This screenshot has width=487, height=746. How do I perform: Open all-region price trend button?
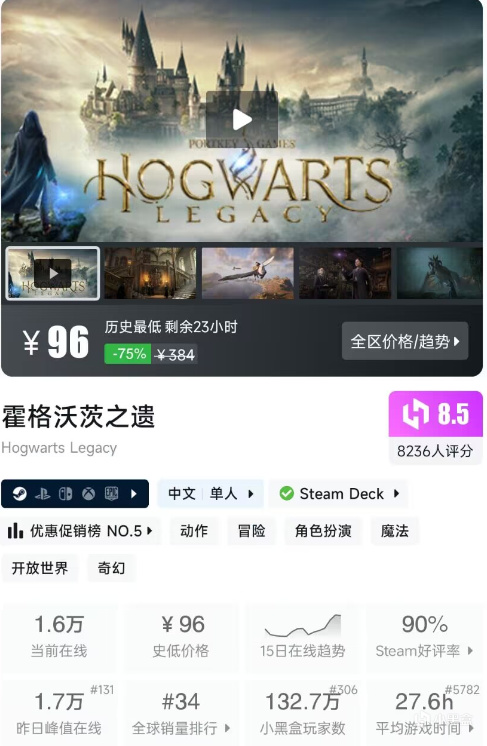(x=405, y=341)
